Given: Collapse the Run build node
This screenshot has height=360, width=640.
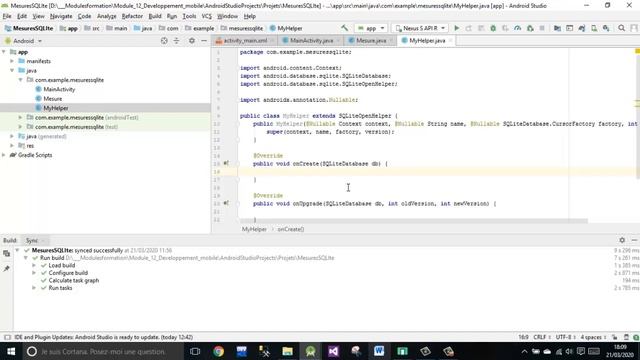Looking at the screenshot, I should tap(26, 258).
